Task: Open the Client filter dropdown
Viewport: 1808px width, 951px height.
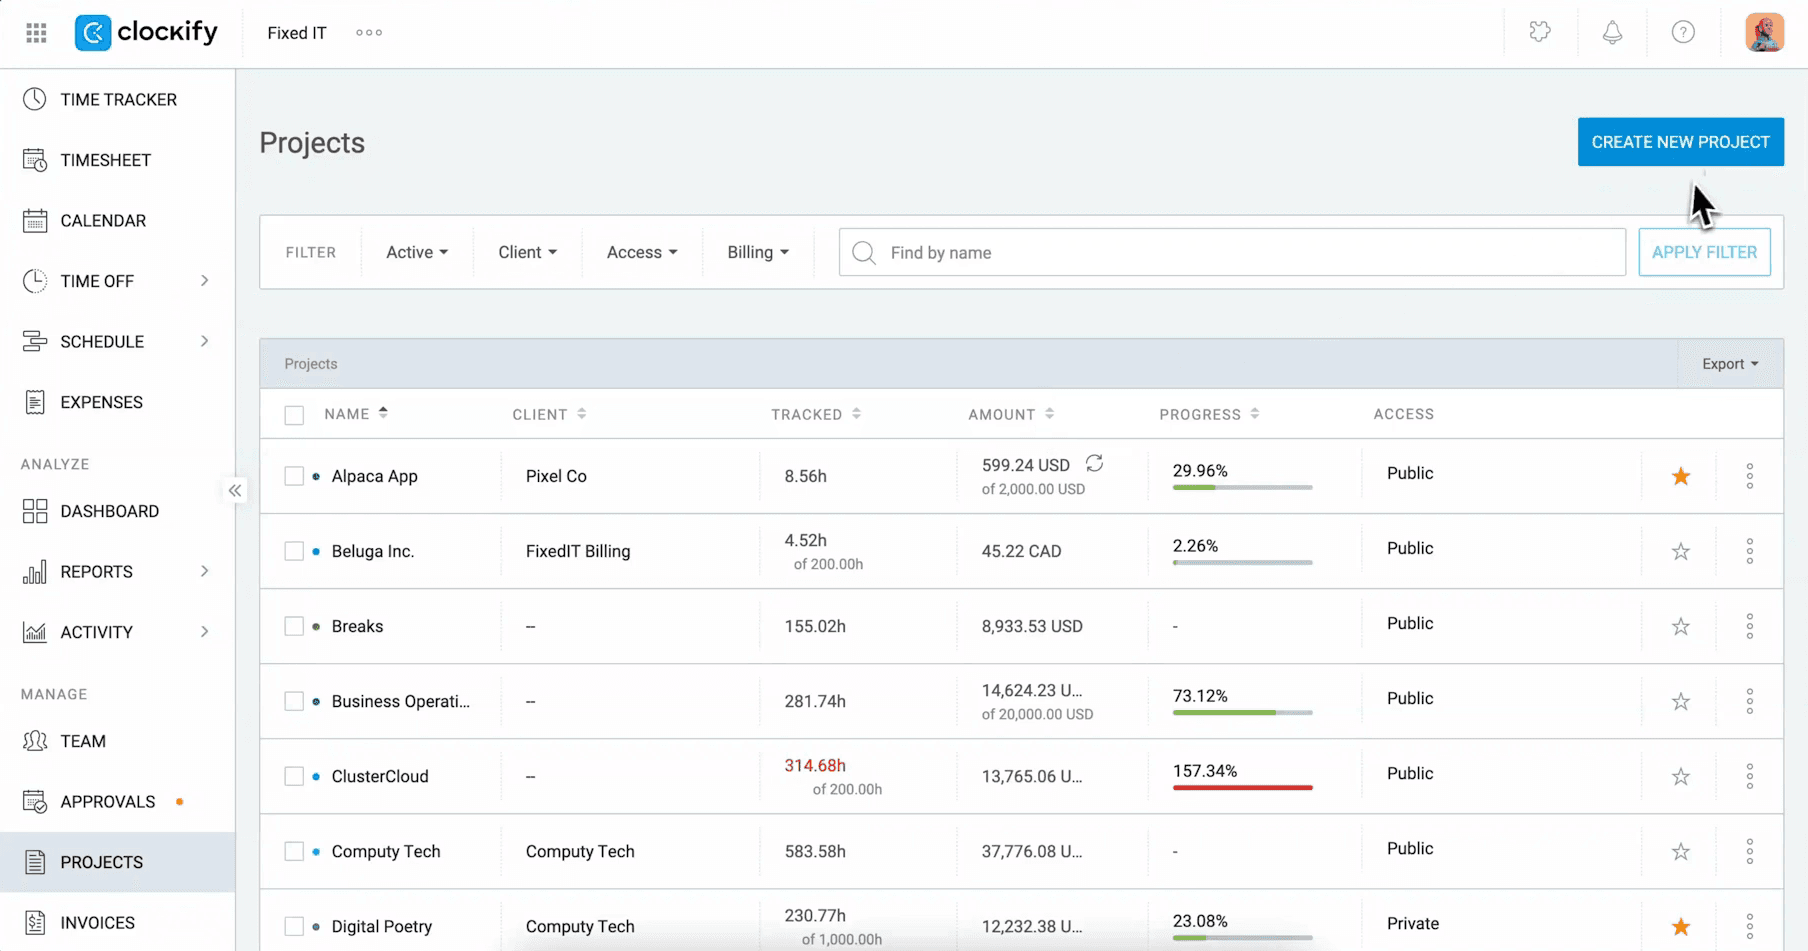Action: click(528, 252)
